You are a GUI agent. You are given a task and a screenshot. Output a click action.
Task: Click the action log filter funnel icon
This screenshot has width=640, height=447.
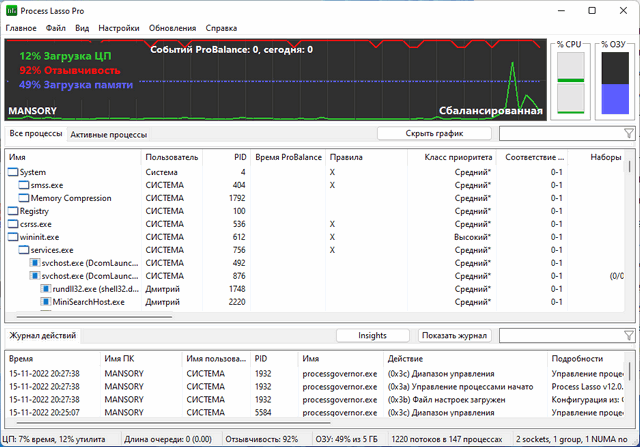tap(628, 336)
